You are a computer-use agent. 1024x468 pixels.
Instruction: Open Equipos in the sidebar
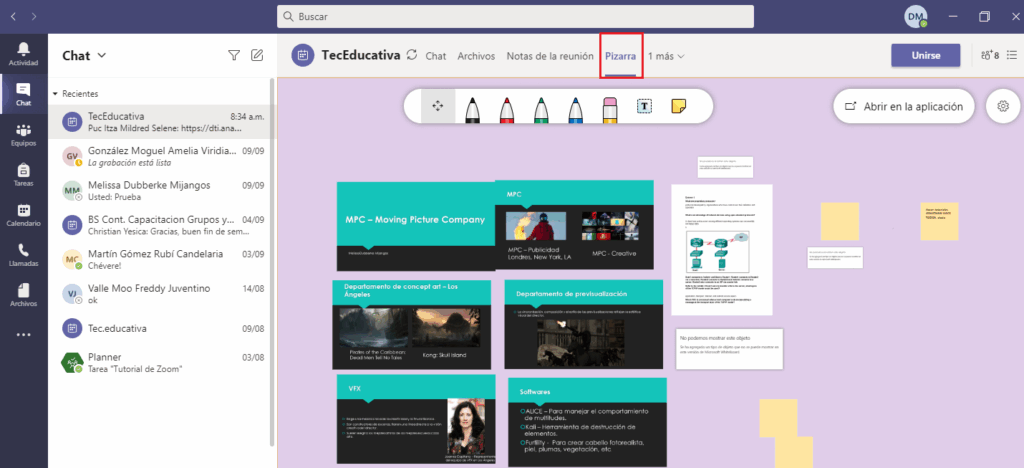click(x=23, y=135)
